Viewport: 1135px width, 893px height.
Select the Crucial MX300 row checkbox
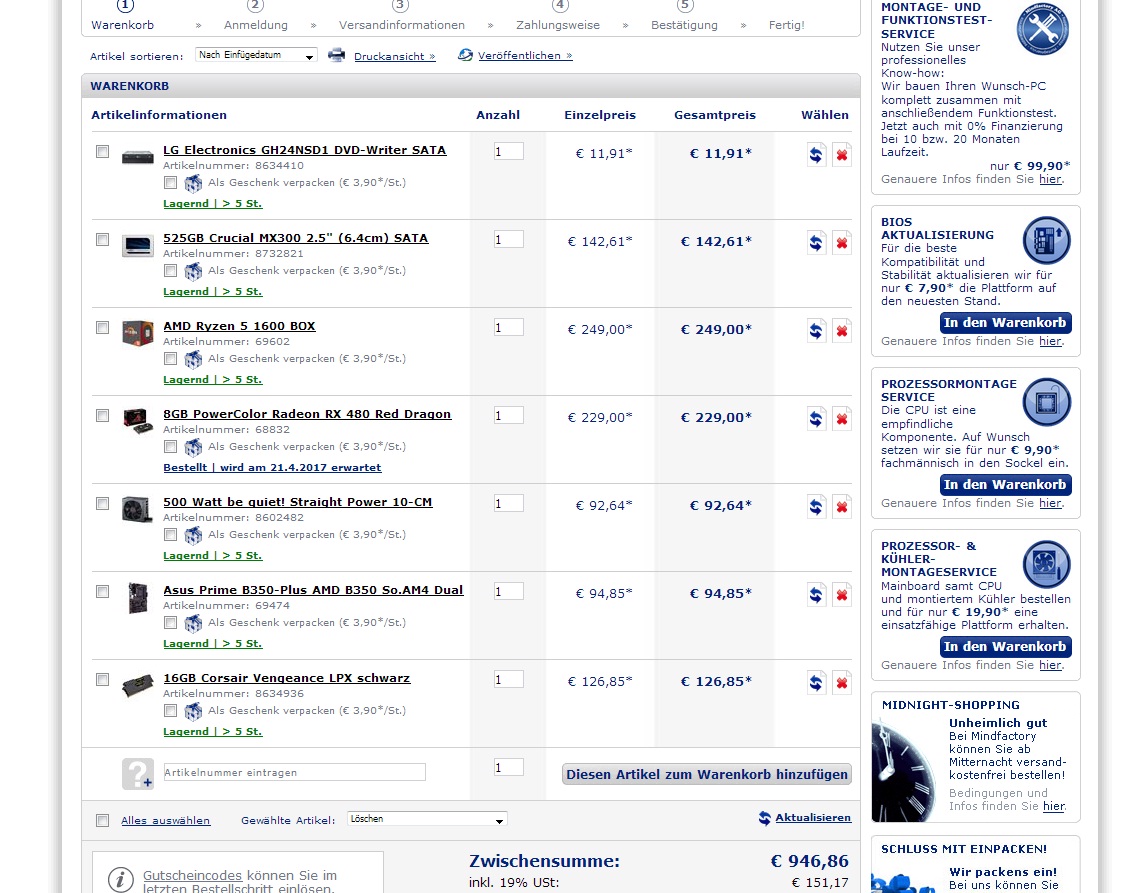coord(103,240)
